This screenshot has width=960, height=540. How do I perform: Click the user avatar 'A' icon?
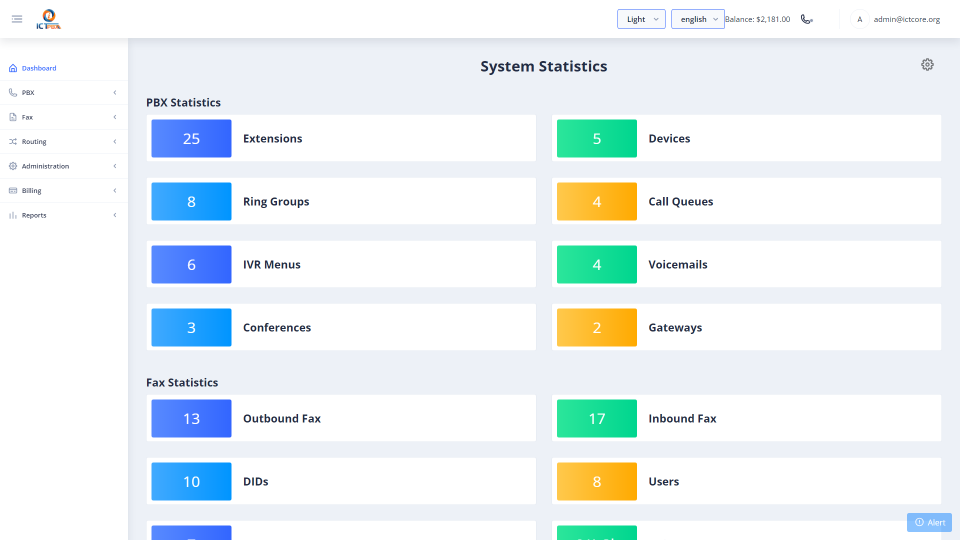point(860,19)
